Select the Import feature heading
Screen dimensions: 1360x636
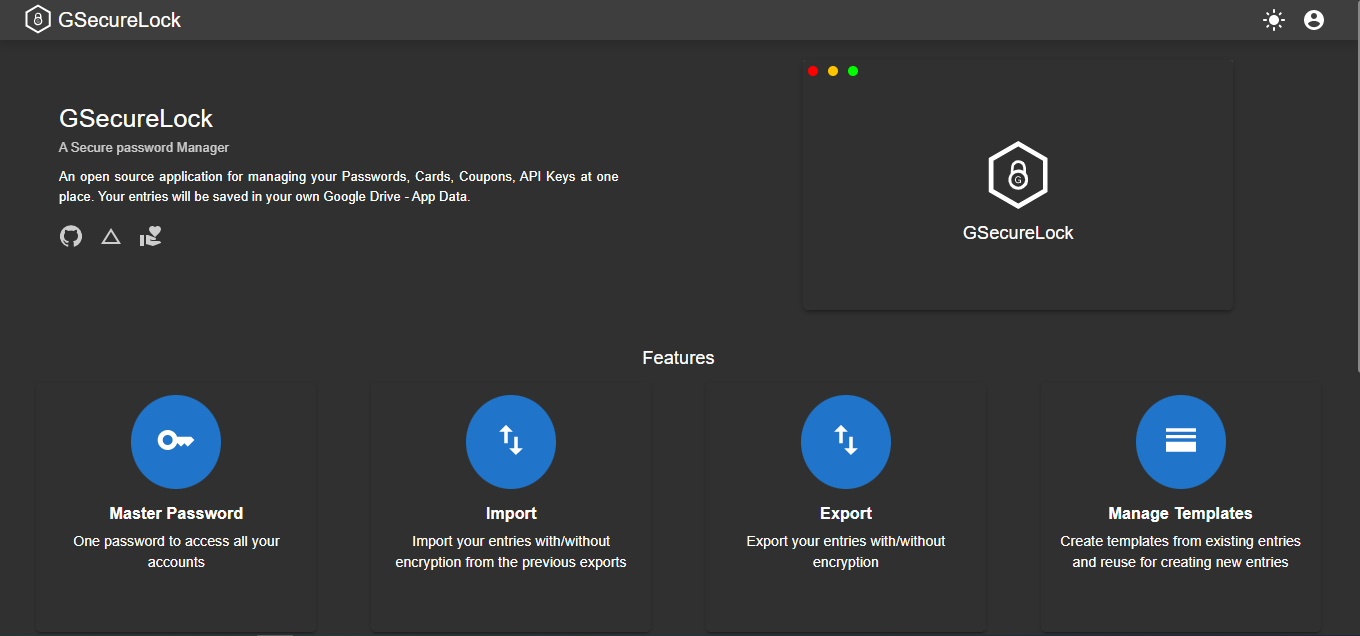pyautogui.click(x=511, y=513)
